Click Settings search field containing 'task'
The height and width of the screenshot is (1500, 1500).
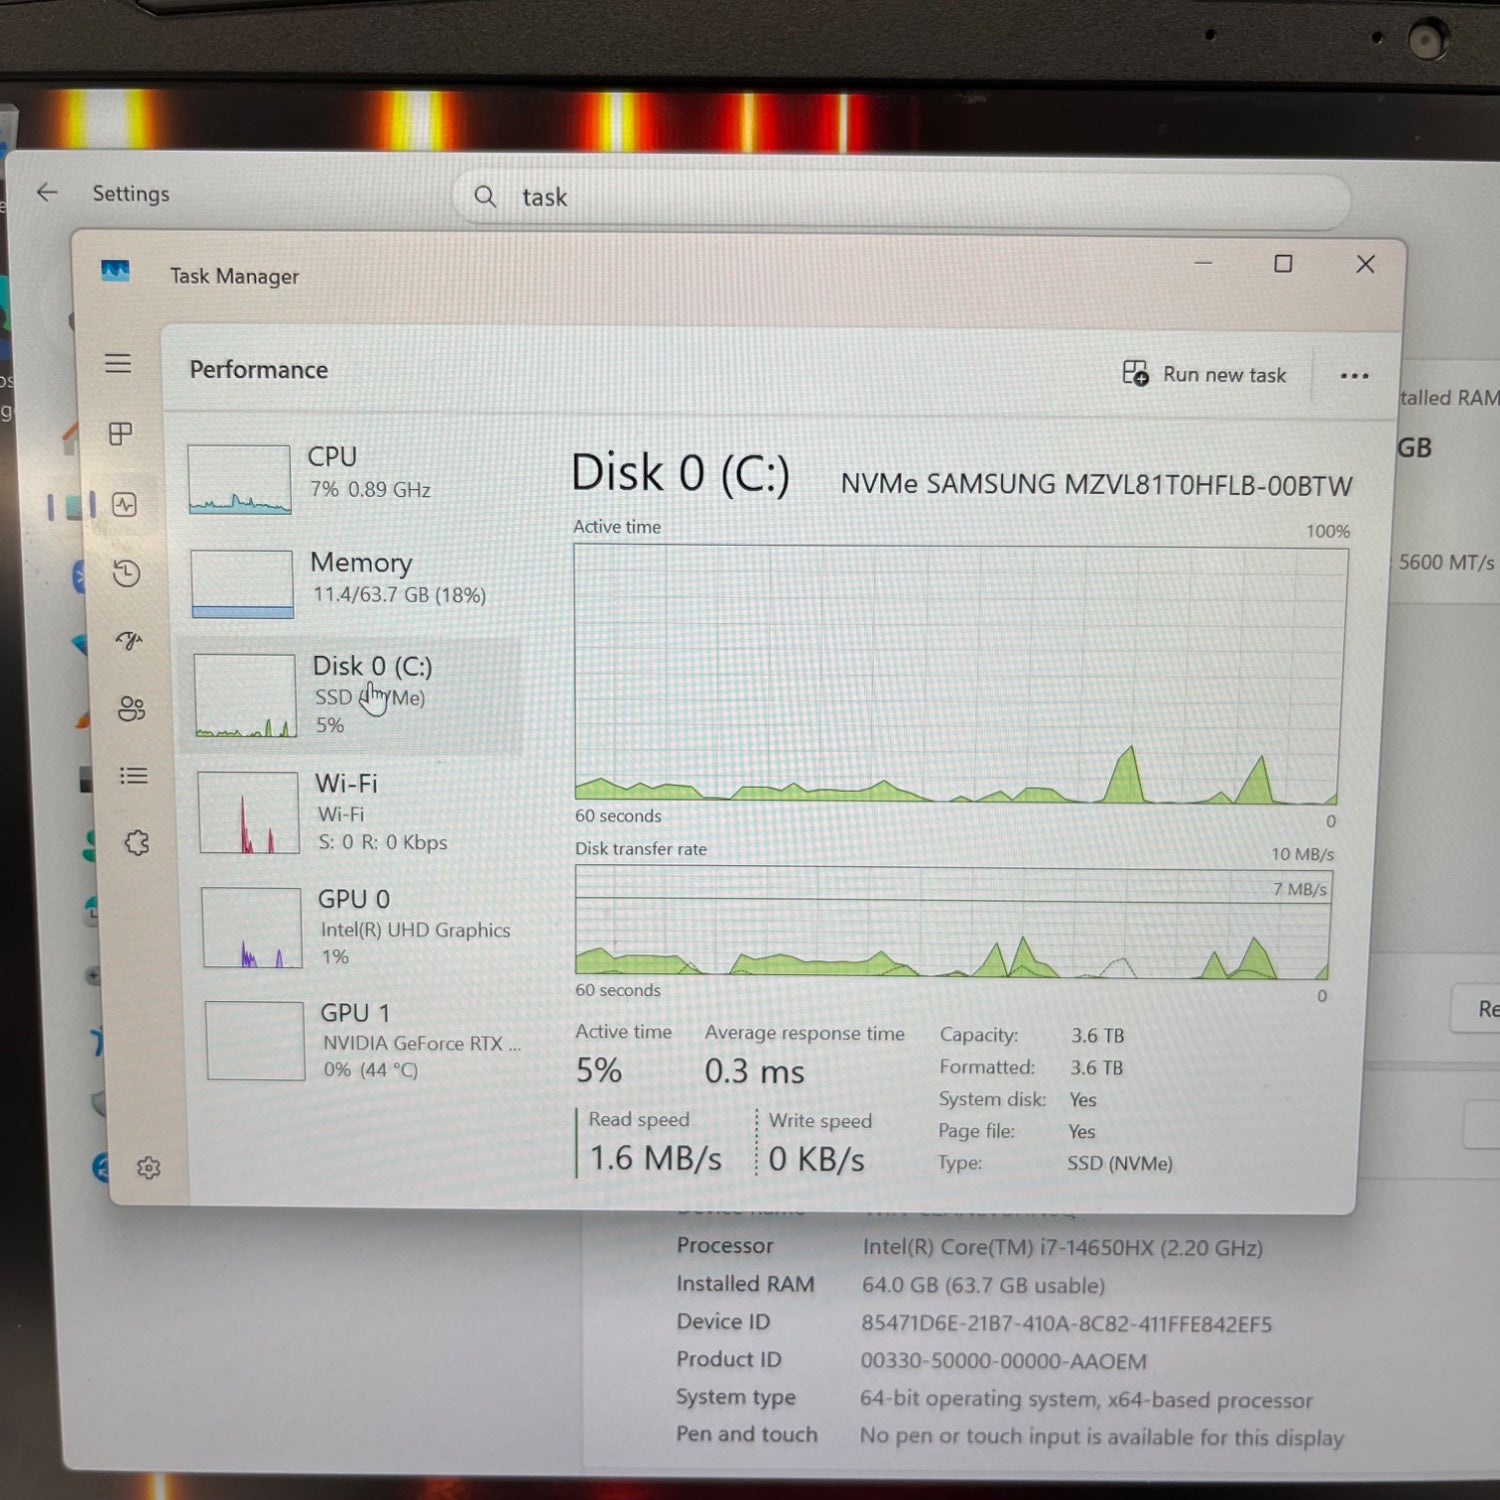(x=902, y=198)
